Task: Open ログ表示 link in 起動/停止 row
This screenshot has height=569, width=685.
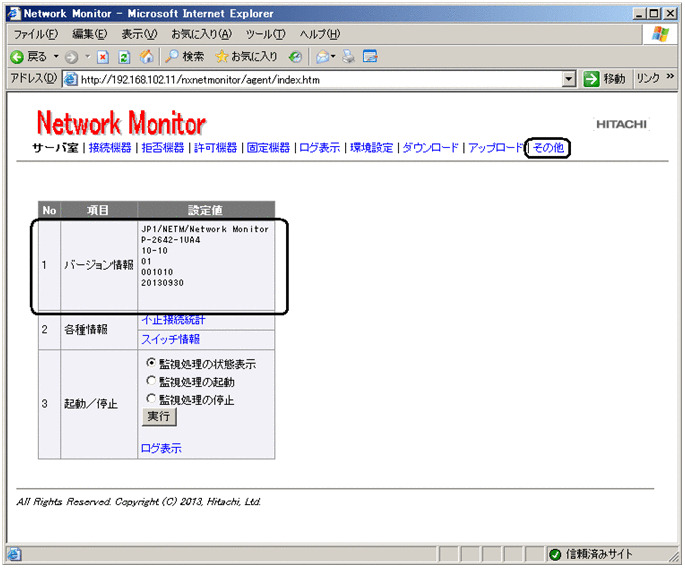Action: [x=161, y=448]
